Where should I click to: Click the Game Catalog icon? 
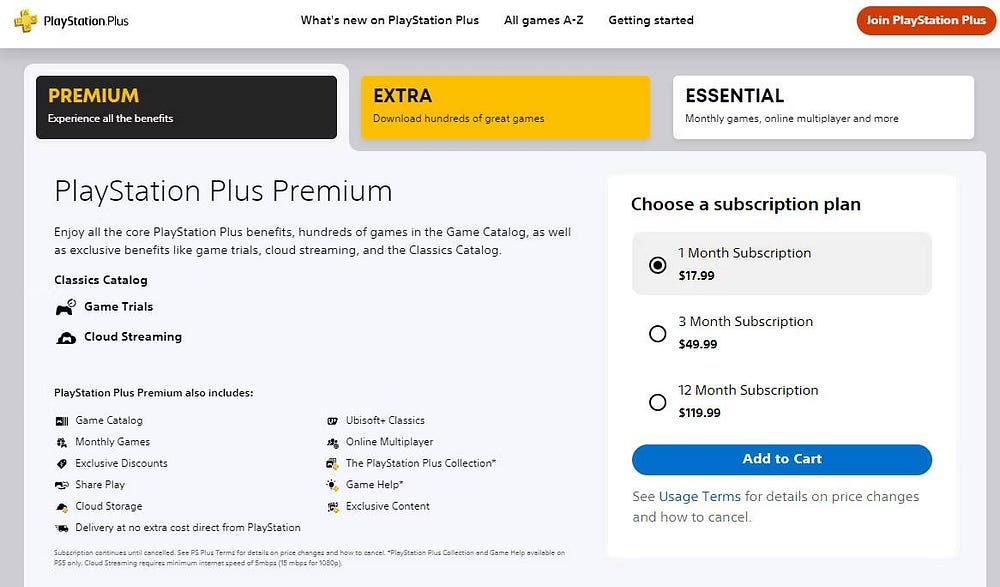click(x=60, y=420)
